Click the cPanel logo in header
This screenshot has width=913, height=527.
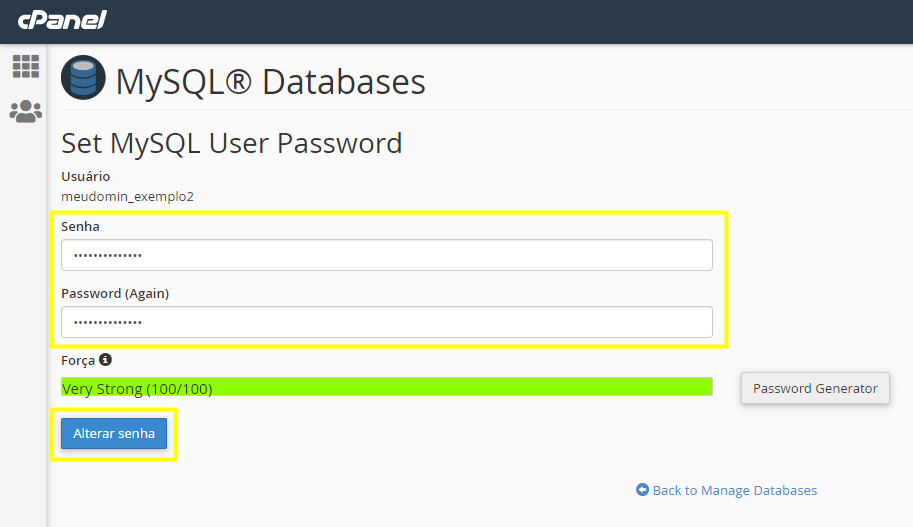62,20
